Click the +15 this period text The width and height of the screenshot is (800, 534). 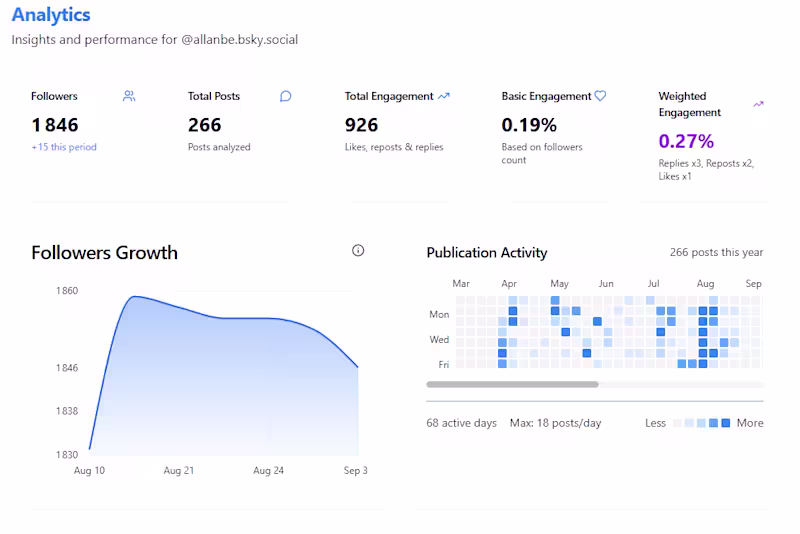64,147
